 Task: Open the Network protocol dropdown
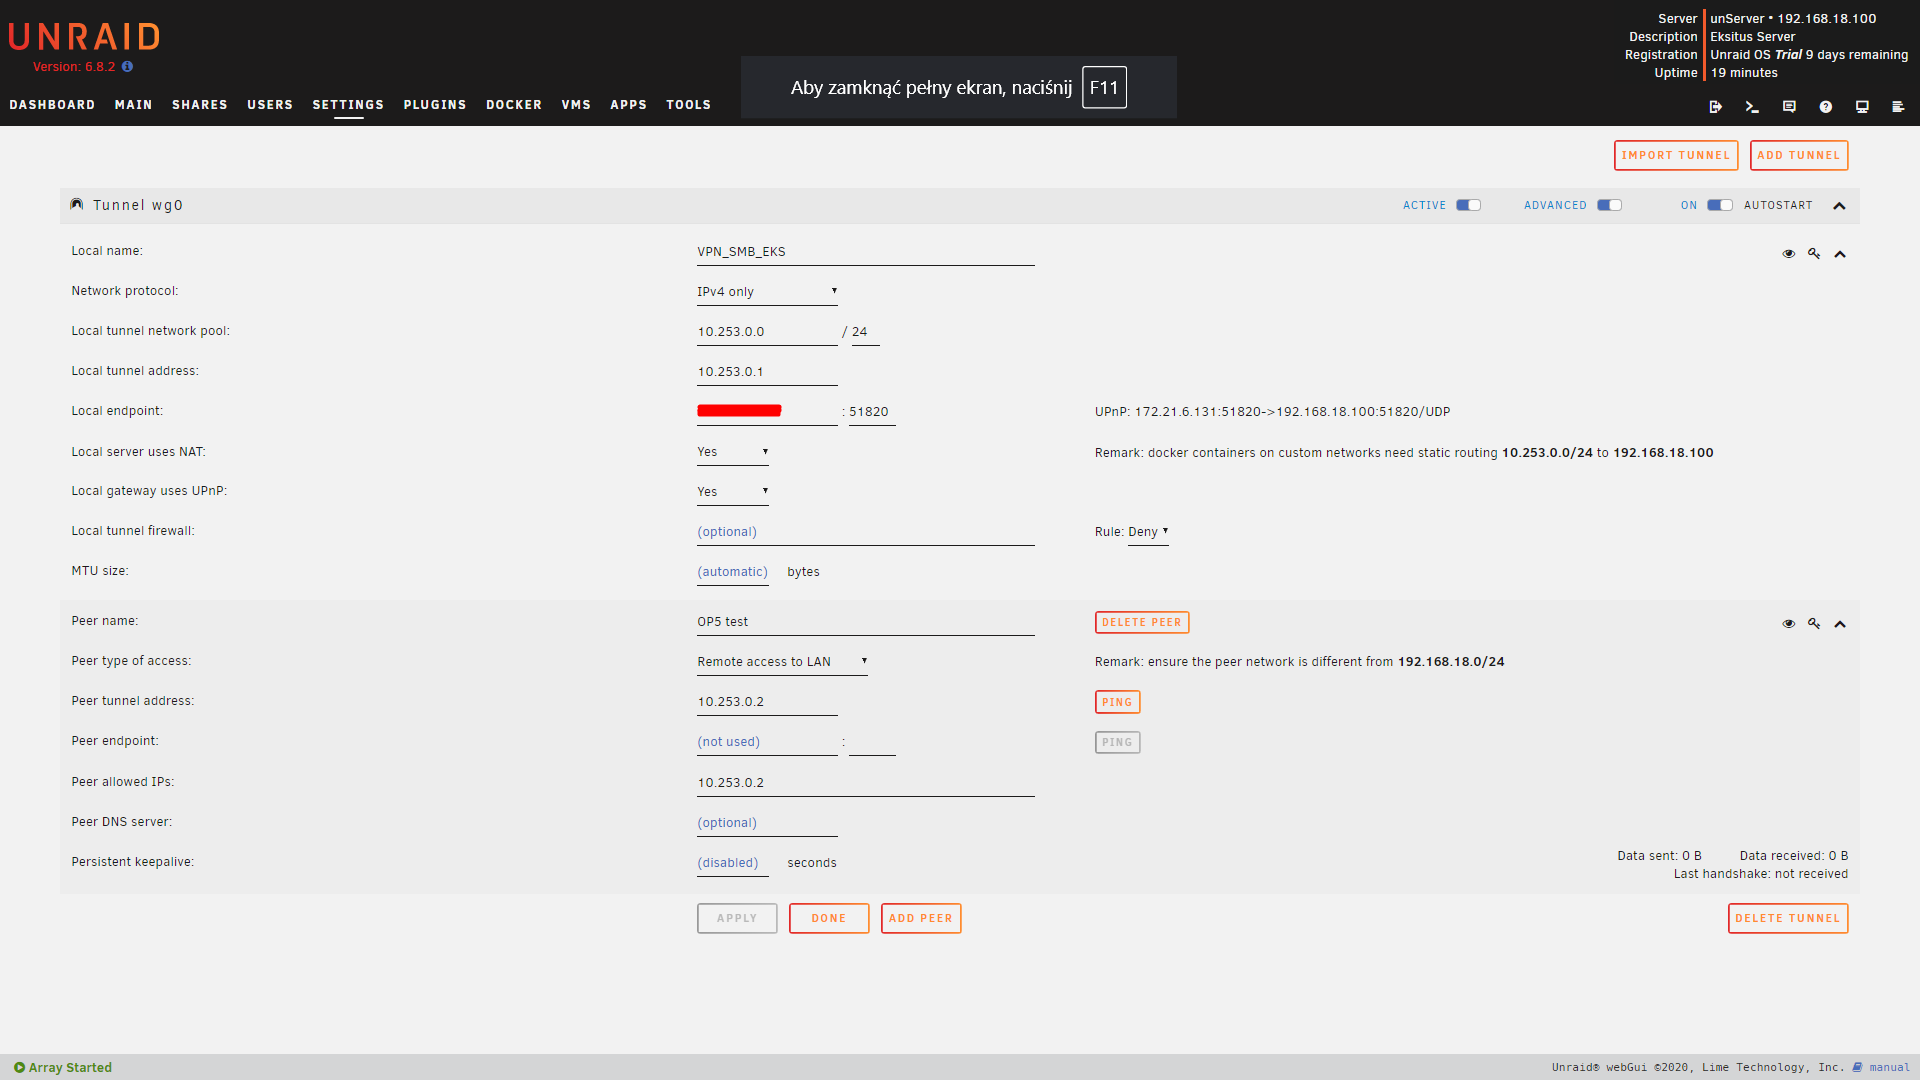tap(767, 292)
